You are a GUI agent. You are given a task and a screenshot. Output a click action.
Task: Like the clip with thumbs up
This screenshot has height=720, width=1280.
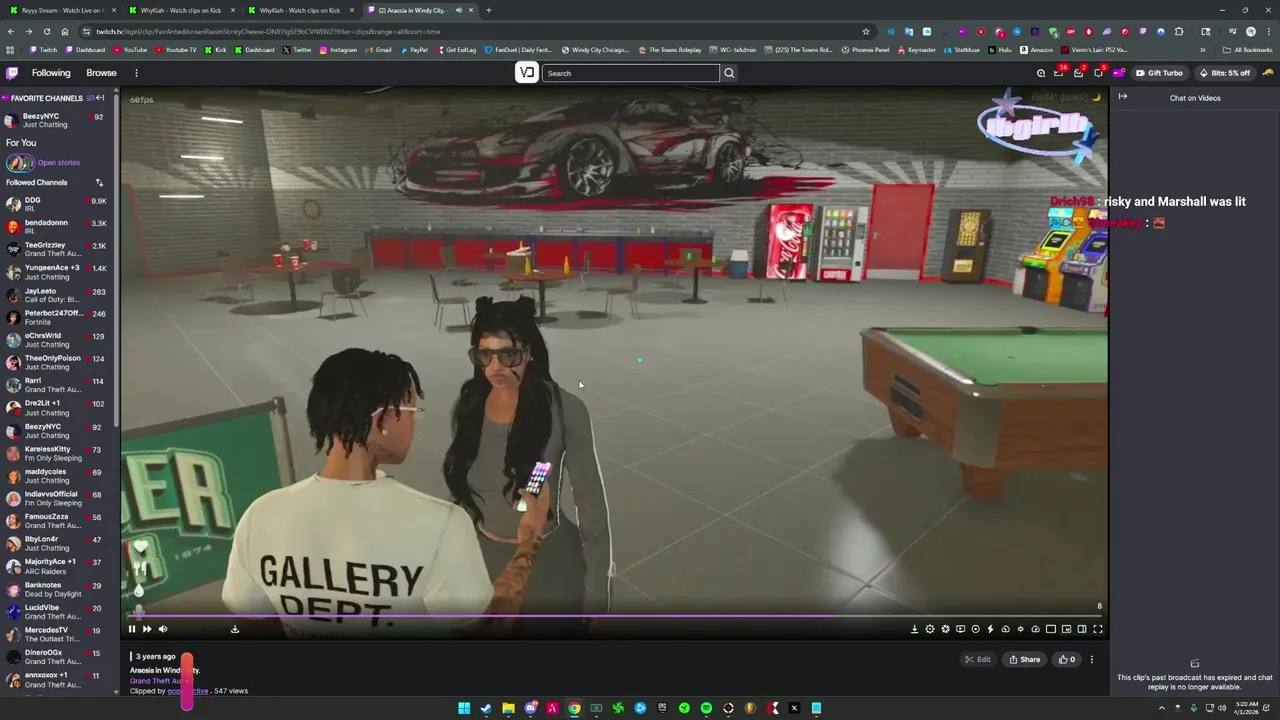[1066, 659]
